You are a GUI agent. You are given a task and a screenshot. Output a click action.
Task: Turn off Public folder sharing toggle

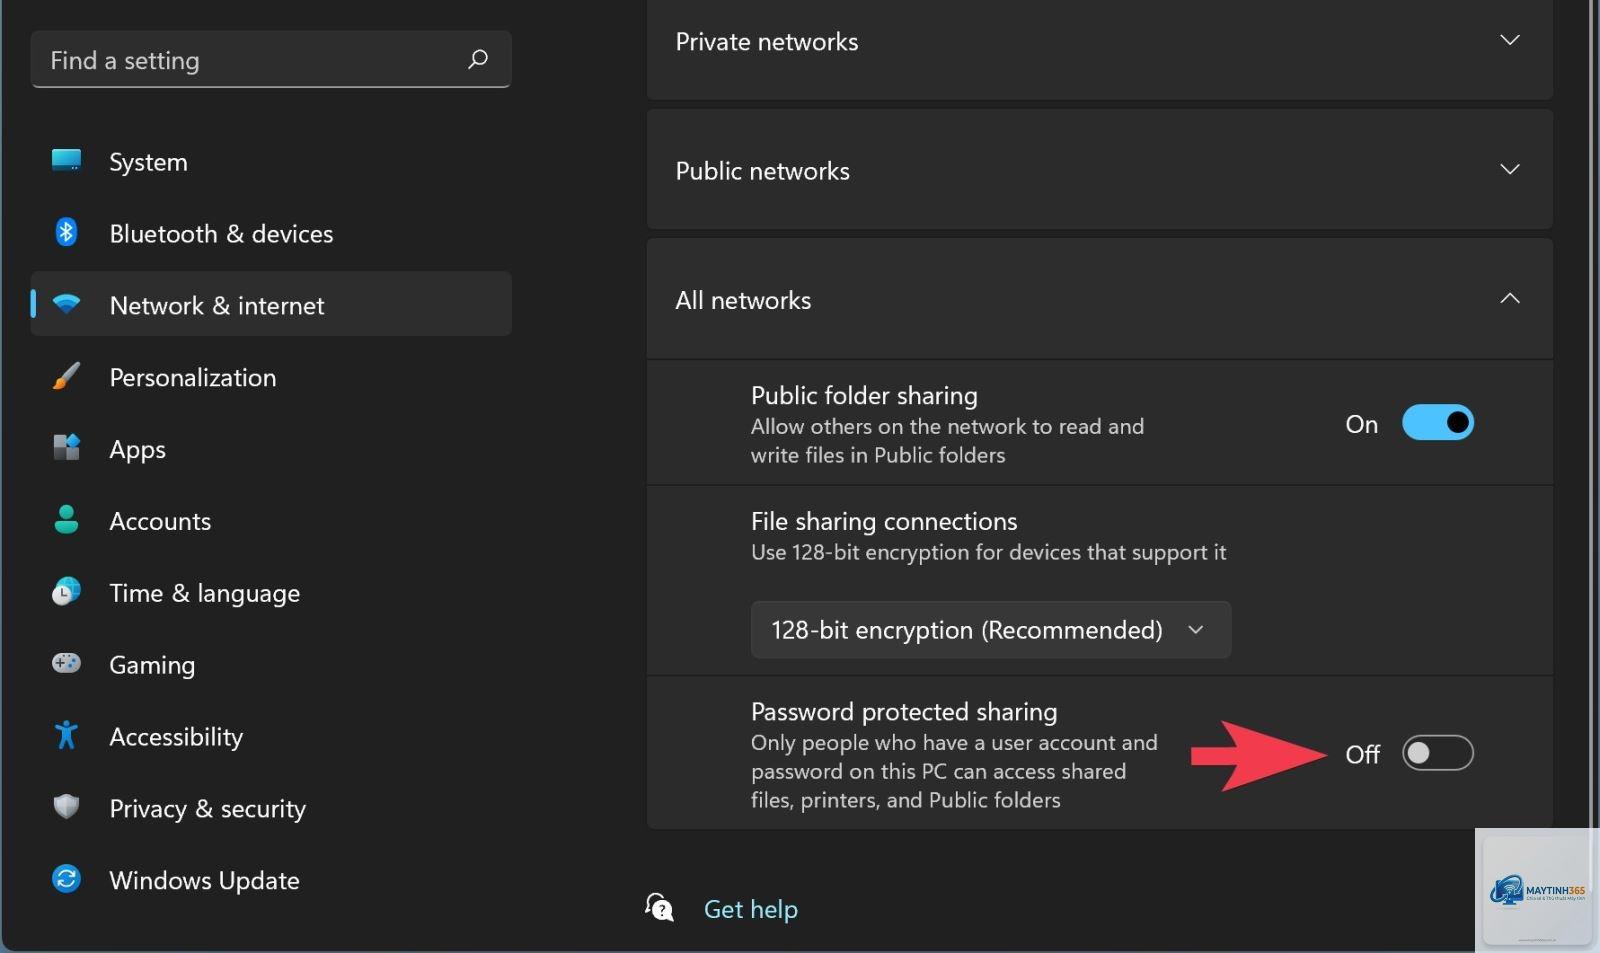point(1437,423)
